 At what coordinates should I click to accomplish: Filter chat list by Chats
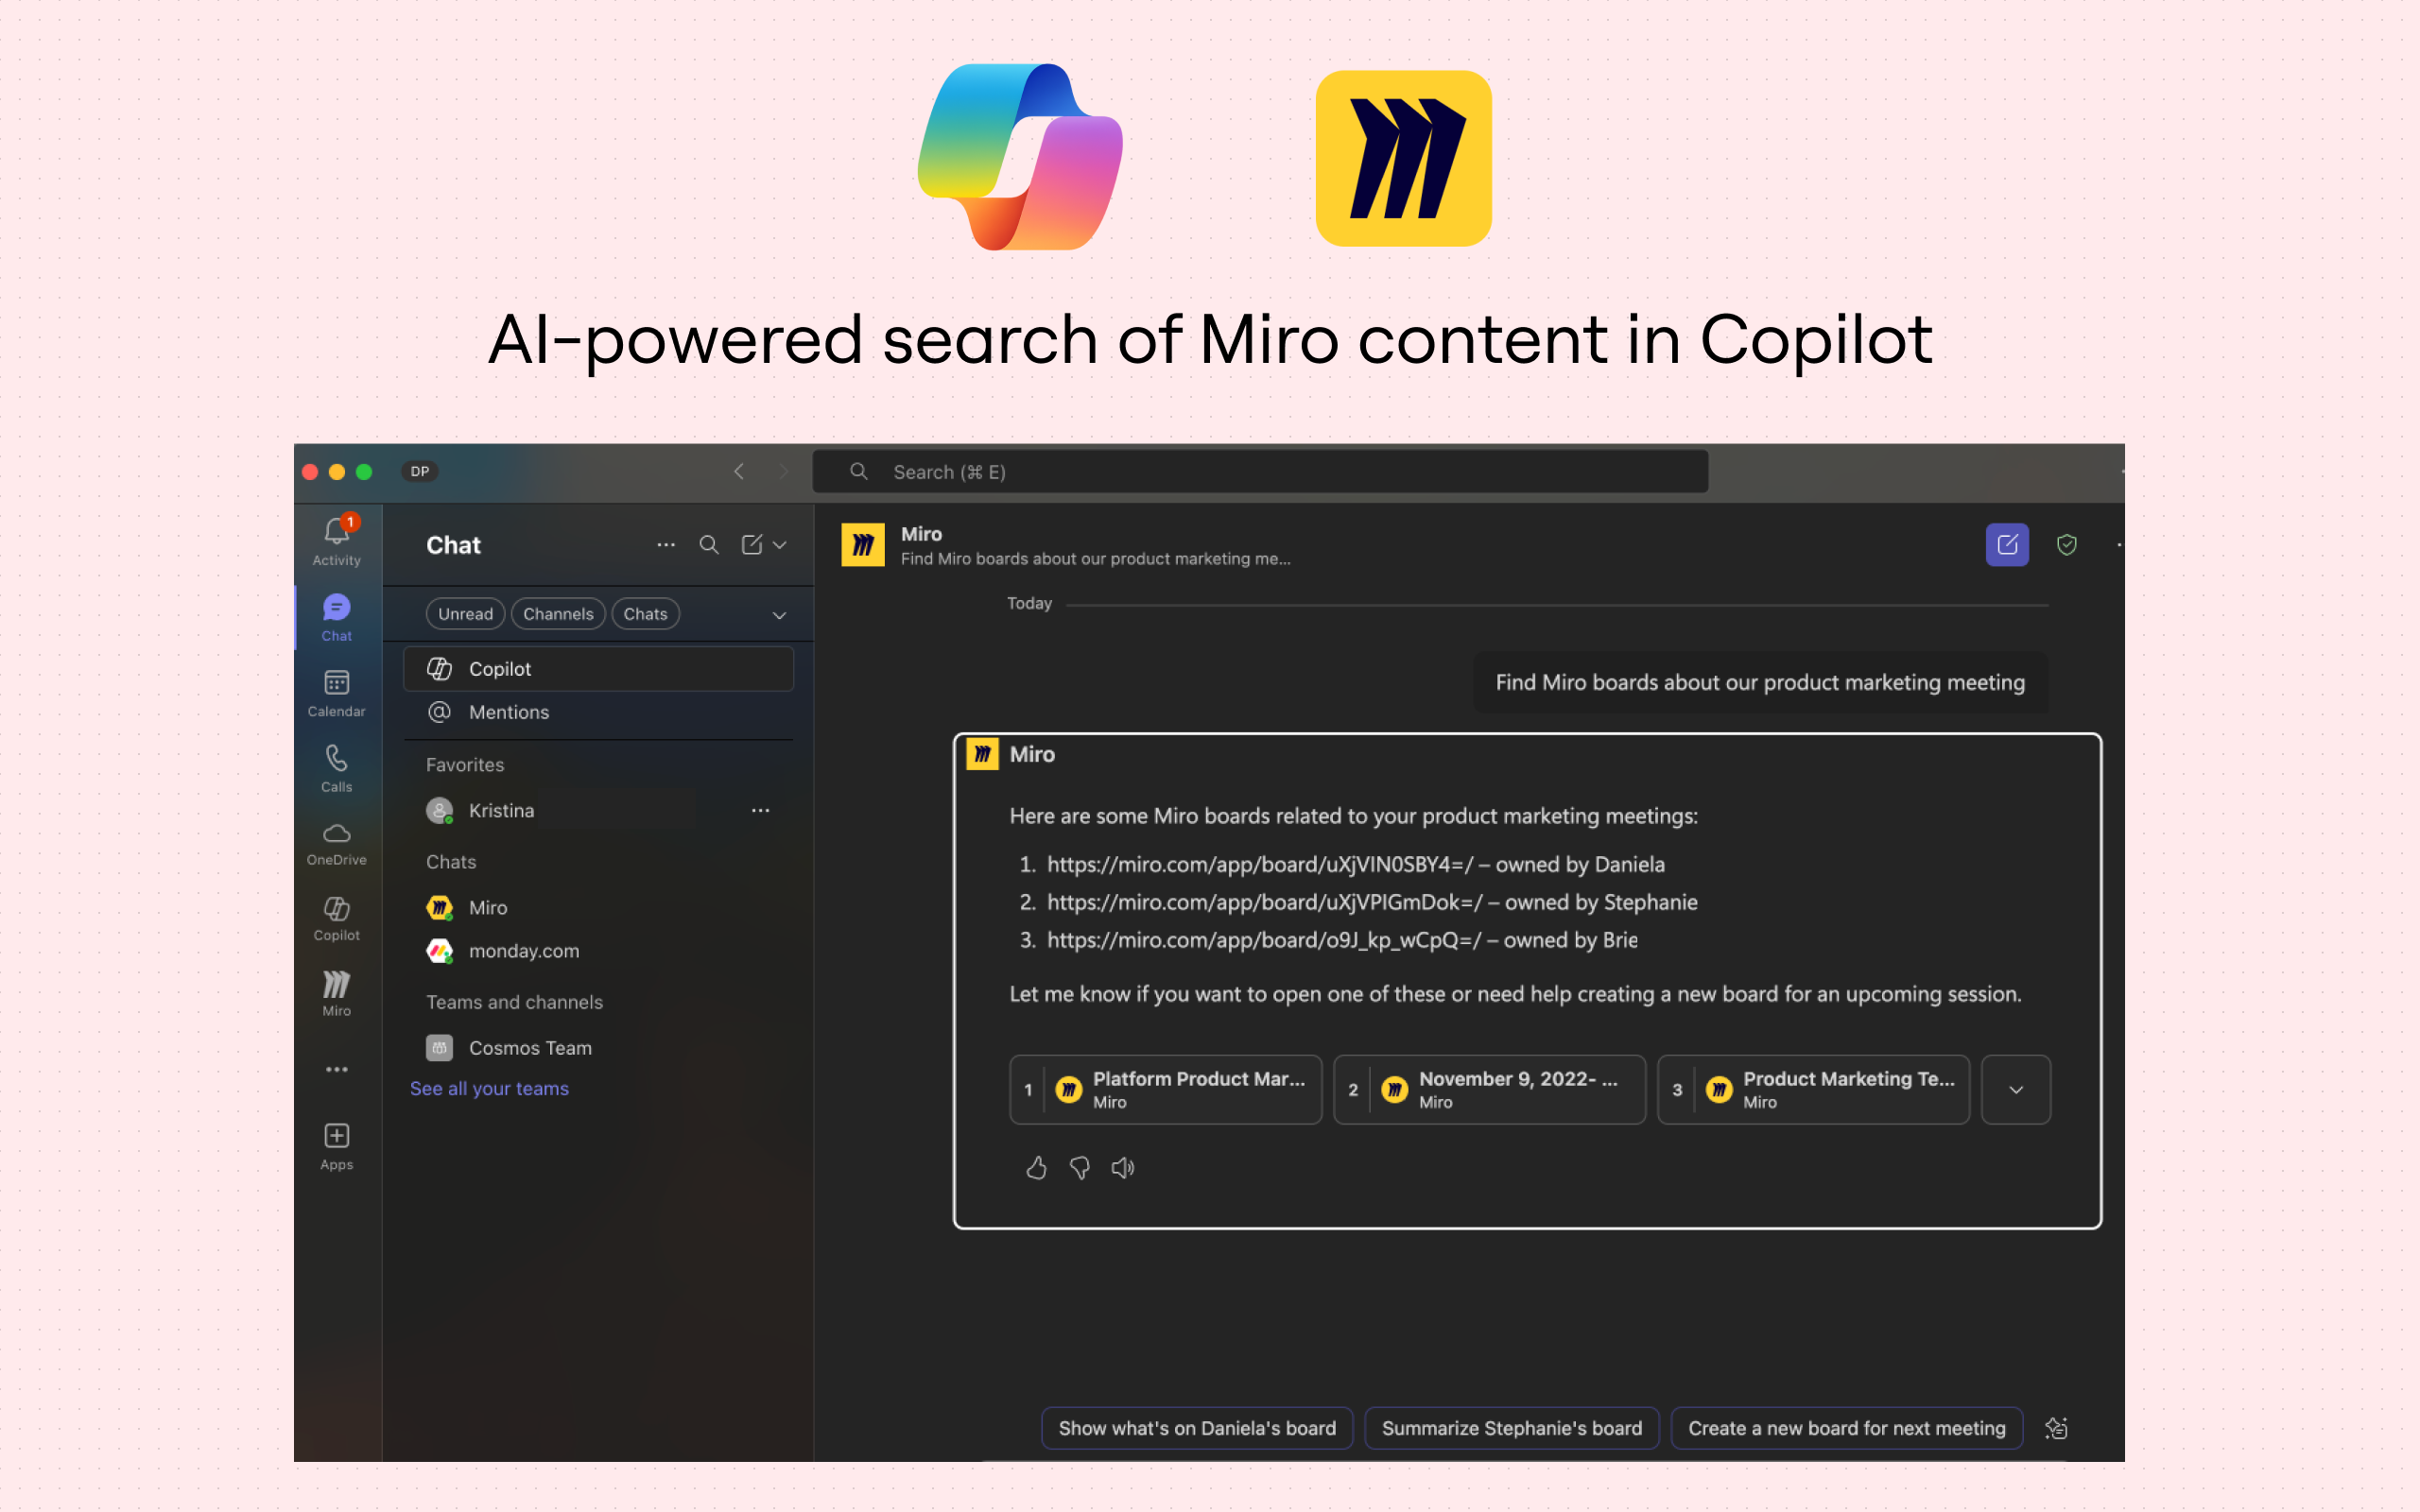645,614
